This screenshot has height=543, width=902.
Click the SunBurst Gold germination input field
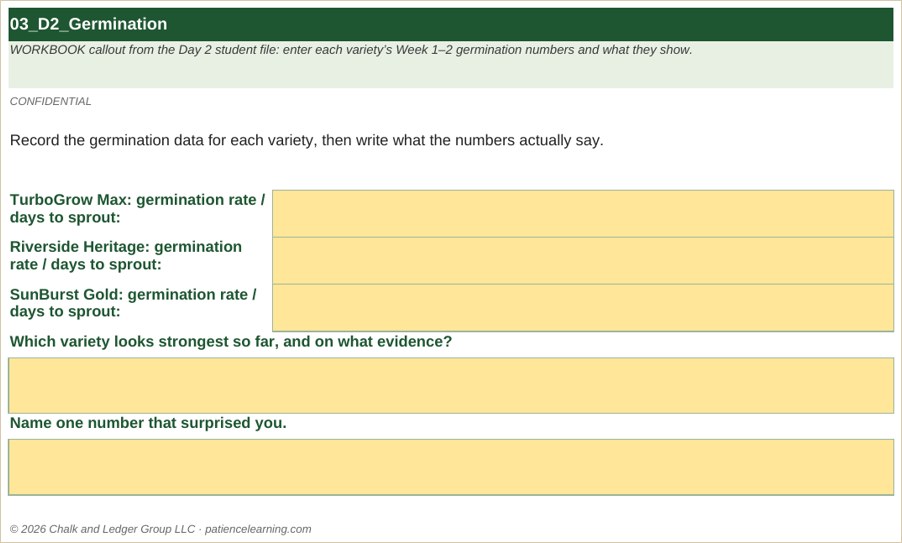(583, 308)
